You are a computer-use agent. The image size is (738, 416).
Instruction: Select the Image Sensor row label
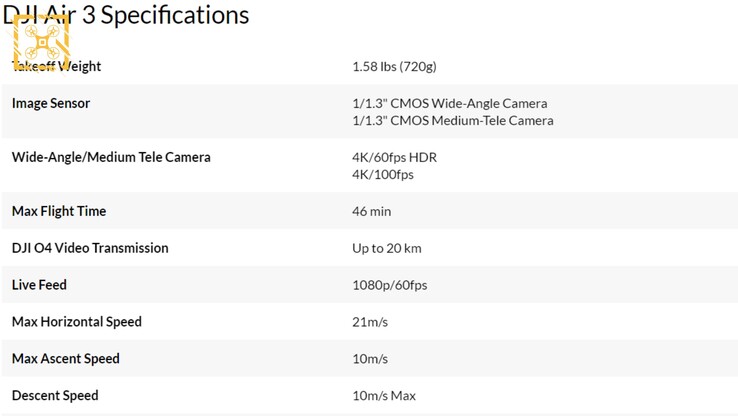[x=51, y=103]
